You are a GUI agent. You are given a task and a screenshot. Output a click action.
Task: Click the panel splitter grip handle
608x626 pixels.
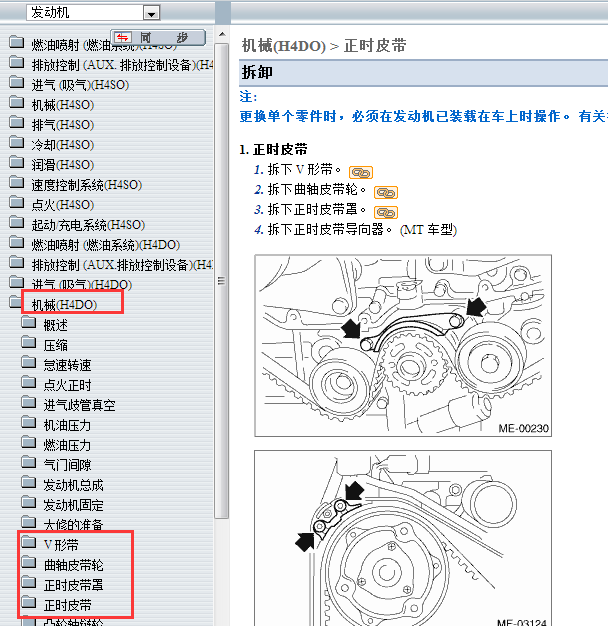(x=221, y=281)
